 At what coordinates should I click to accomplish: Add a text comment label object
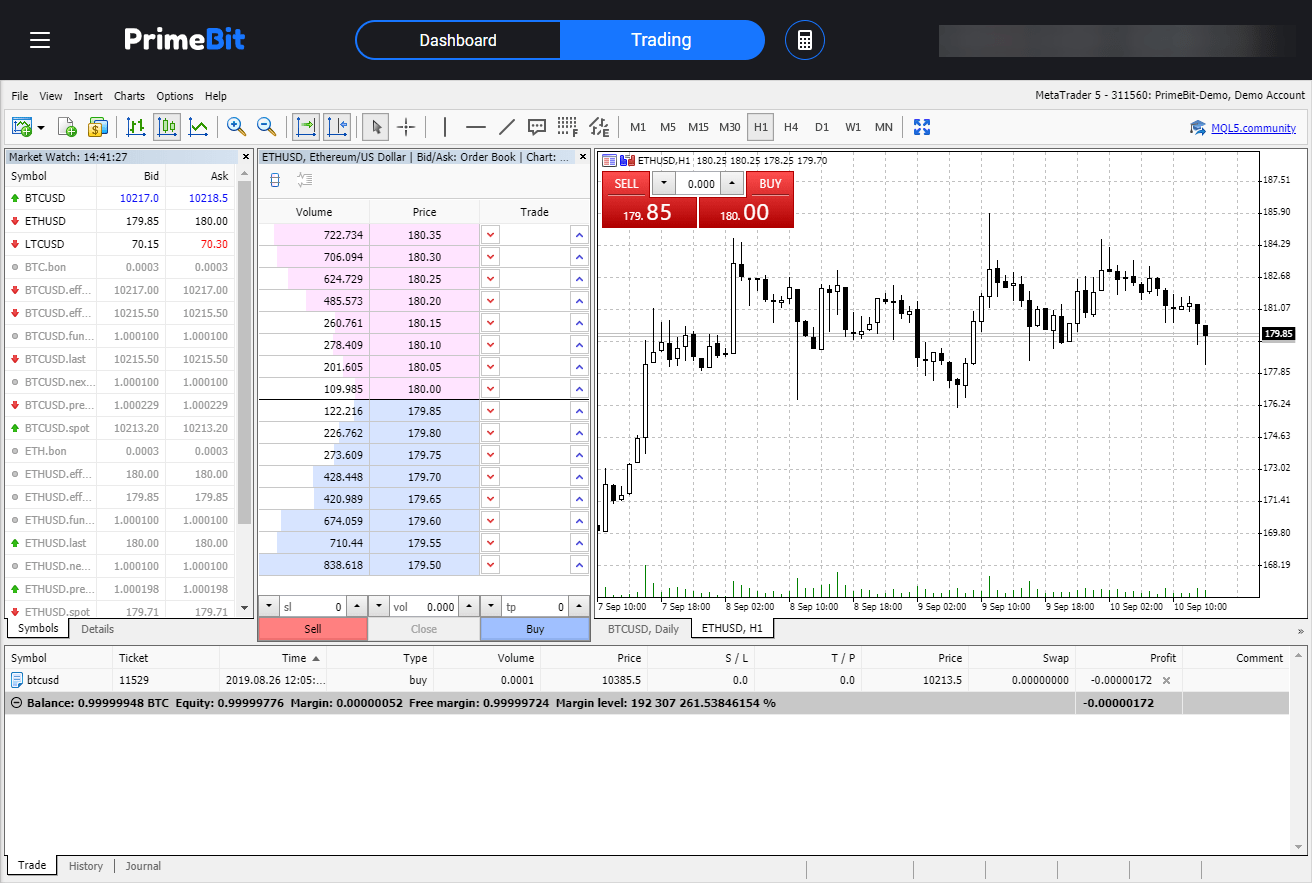point(537,127)
